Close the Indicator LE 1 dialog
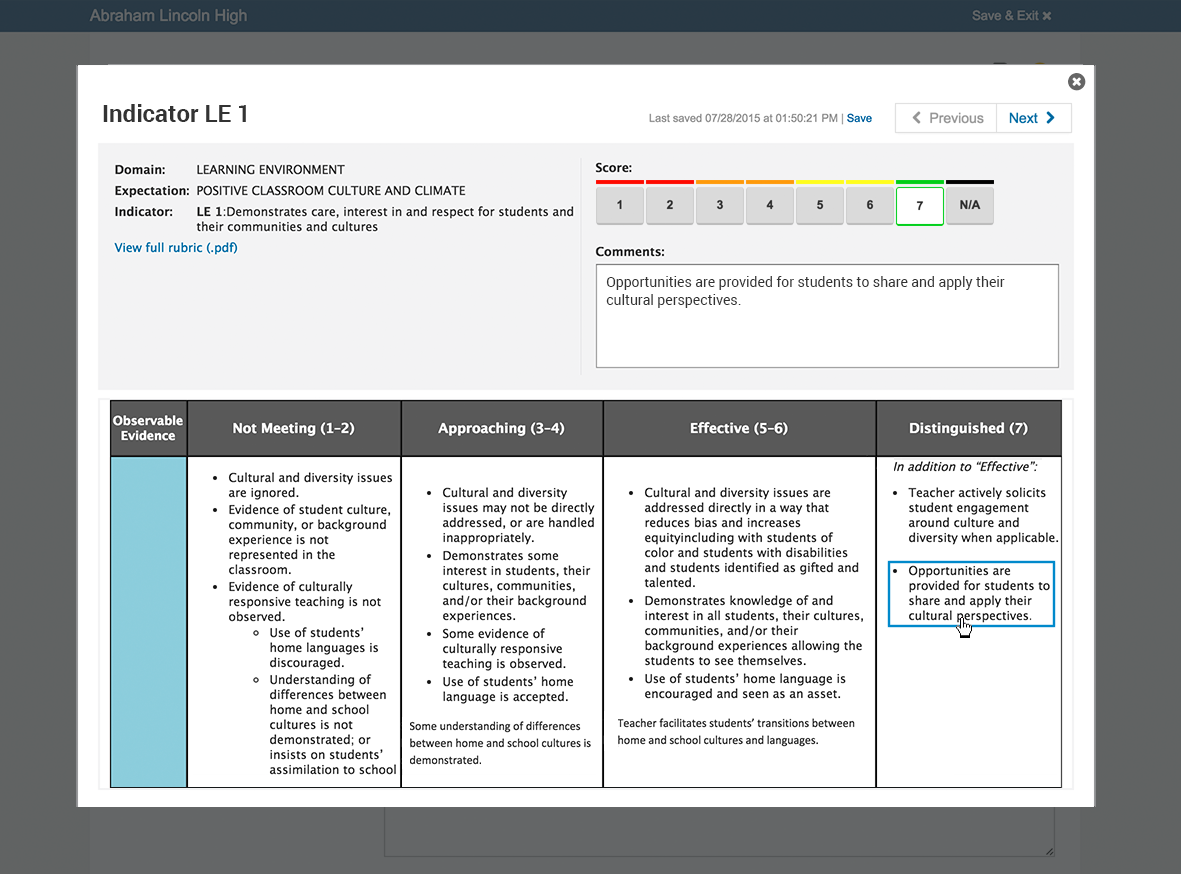This screenshot has width=1181, height=874. pyautogui.click(x=1076, y=81)
